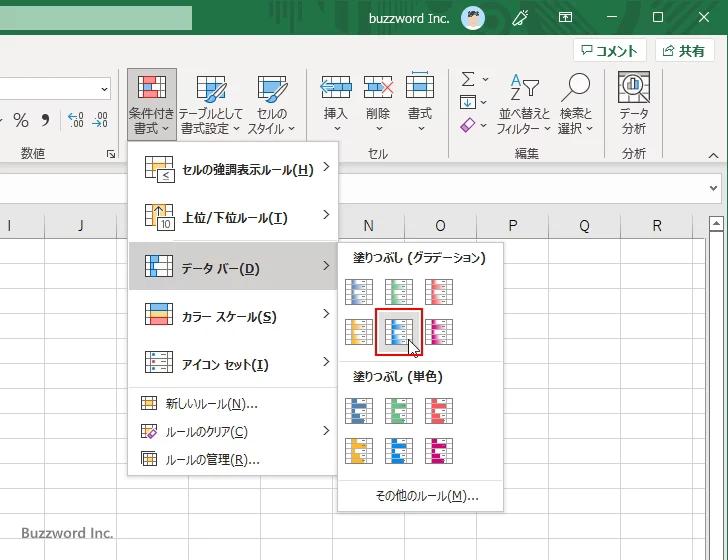Open 検索と選択 (Find & Select)

coord(575,104)
